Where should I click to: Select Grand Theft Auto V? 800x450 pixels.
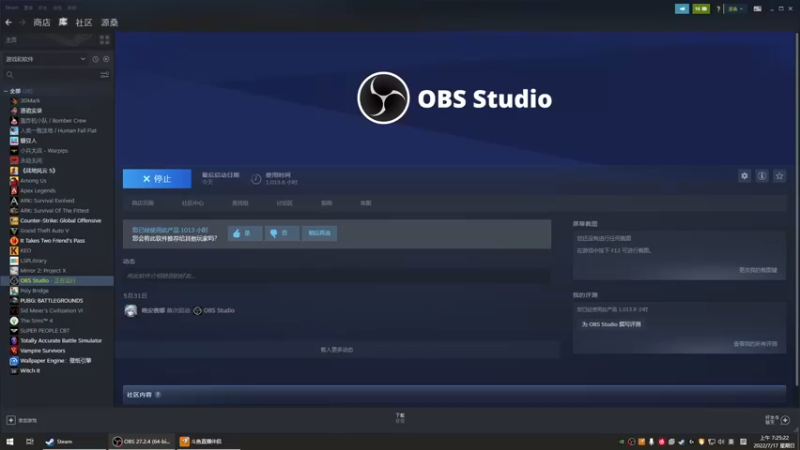(x=44, y=231)
